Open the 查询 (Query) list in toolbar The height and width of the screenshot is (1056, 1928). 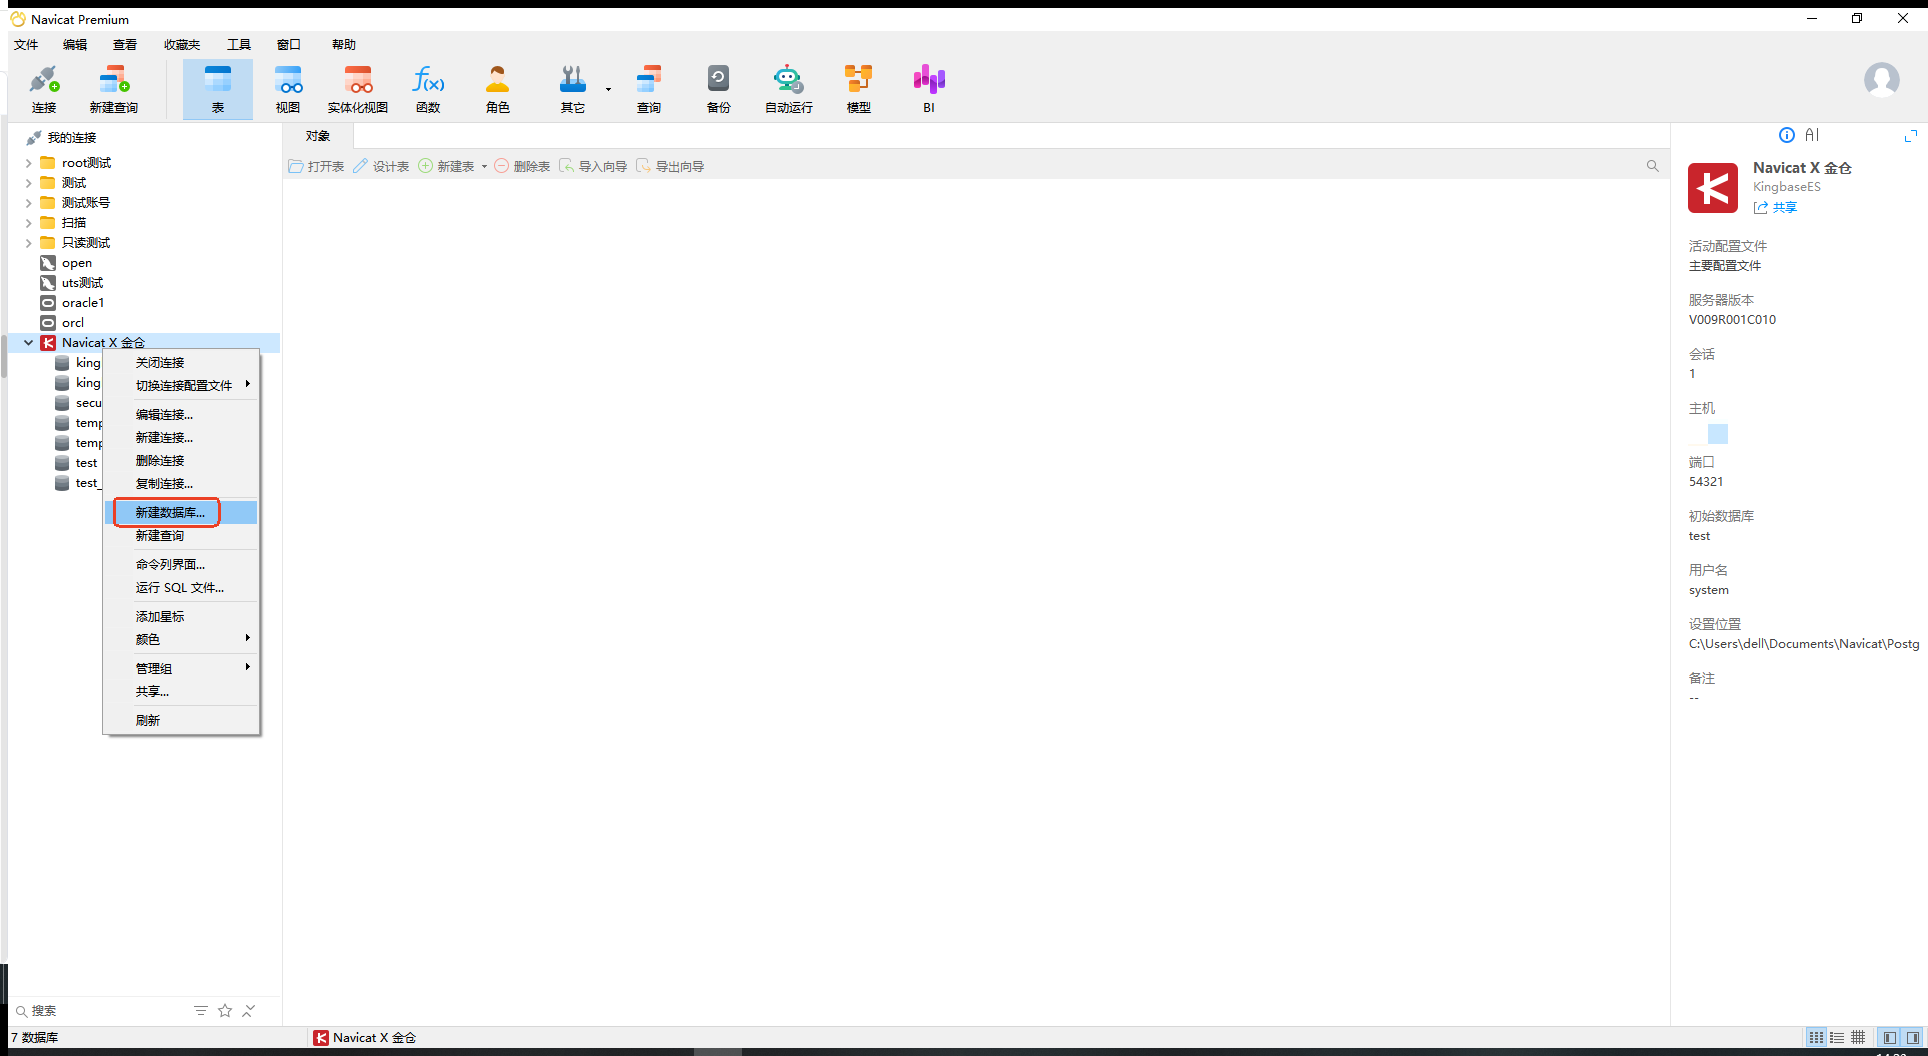(649, 90)
